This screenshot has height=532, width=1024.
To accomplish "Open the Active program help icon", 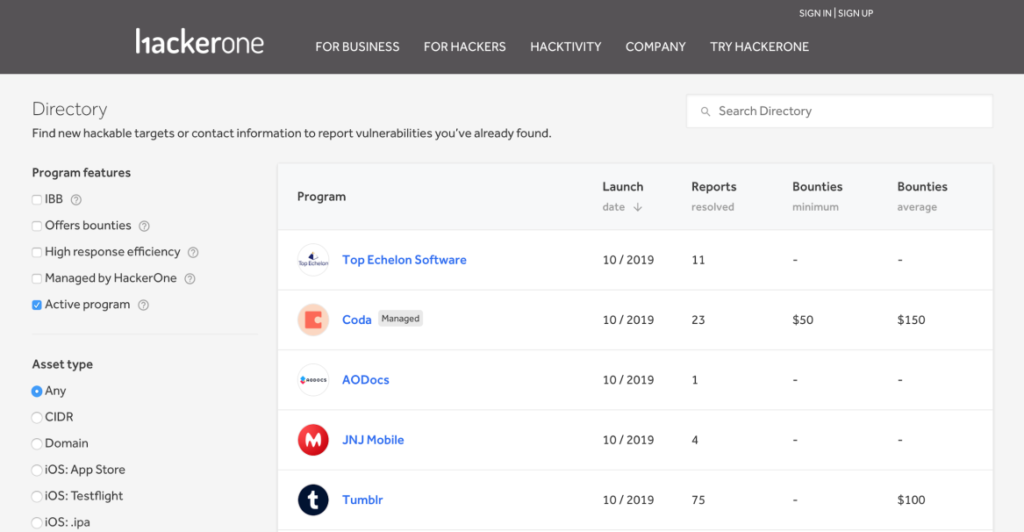I will coord(143,305).
